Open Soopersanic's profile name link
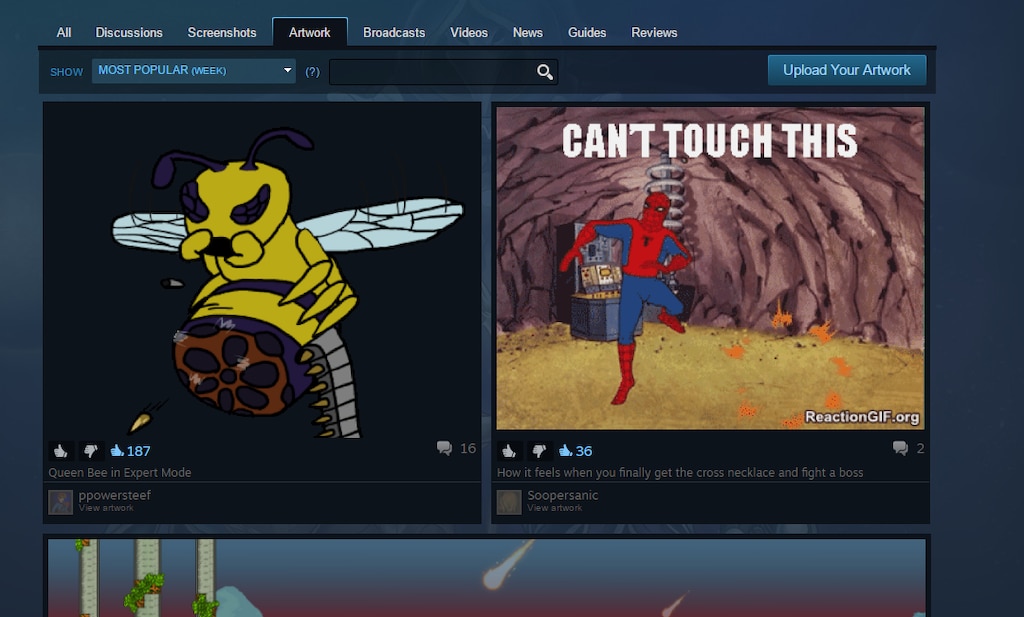The height and width of the screenshot is (617, 1024). (x=562, y=495)
